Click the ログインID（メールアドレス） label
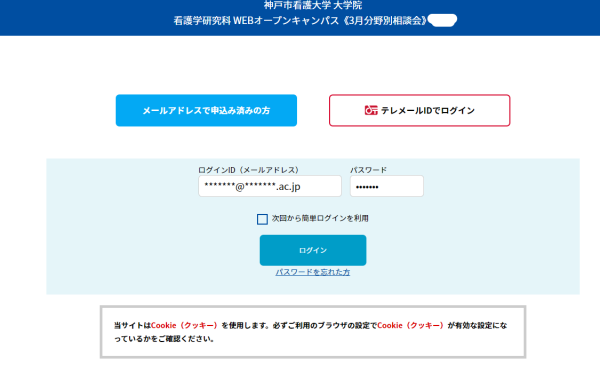 tap(248, 170)
